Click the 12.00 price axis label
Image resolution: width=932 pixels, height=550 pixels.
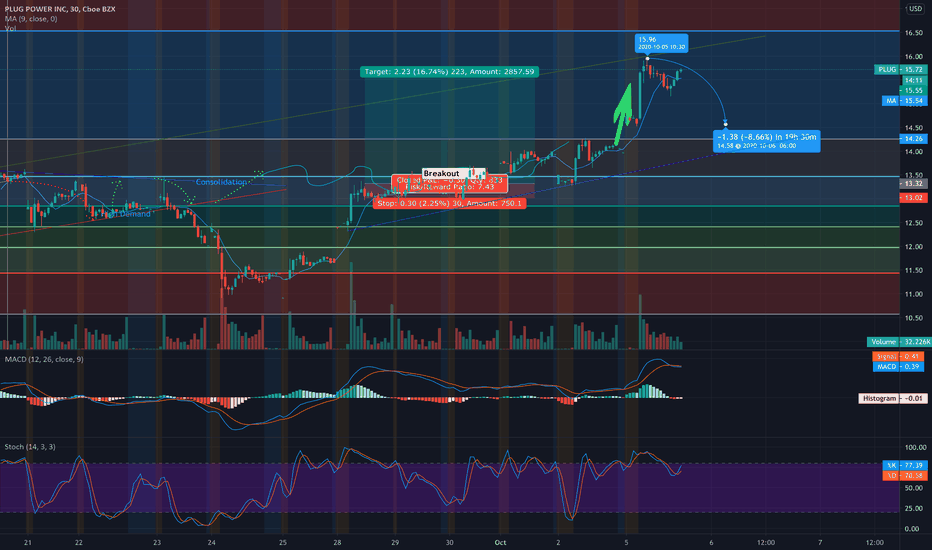click(x=914, y=247)
